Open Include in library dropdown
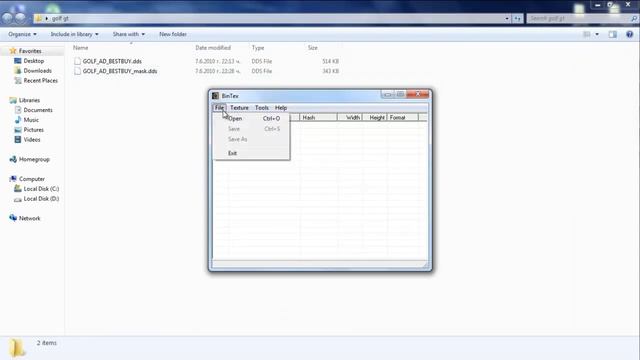Image resolution: width=640 pixels, height=360 pixels. click(x=74, y=34)
